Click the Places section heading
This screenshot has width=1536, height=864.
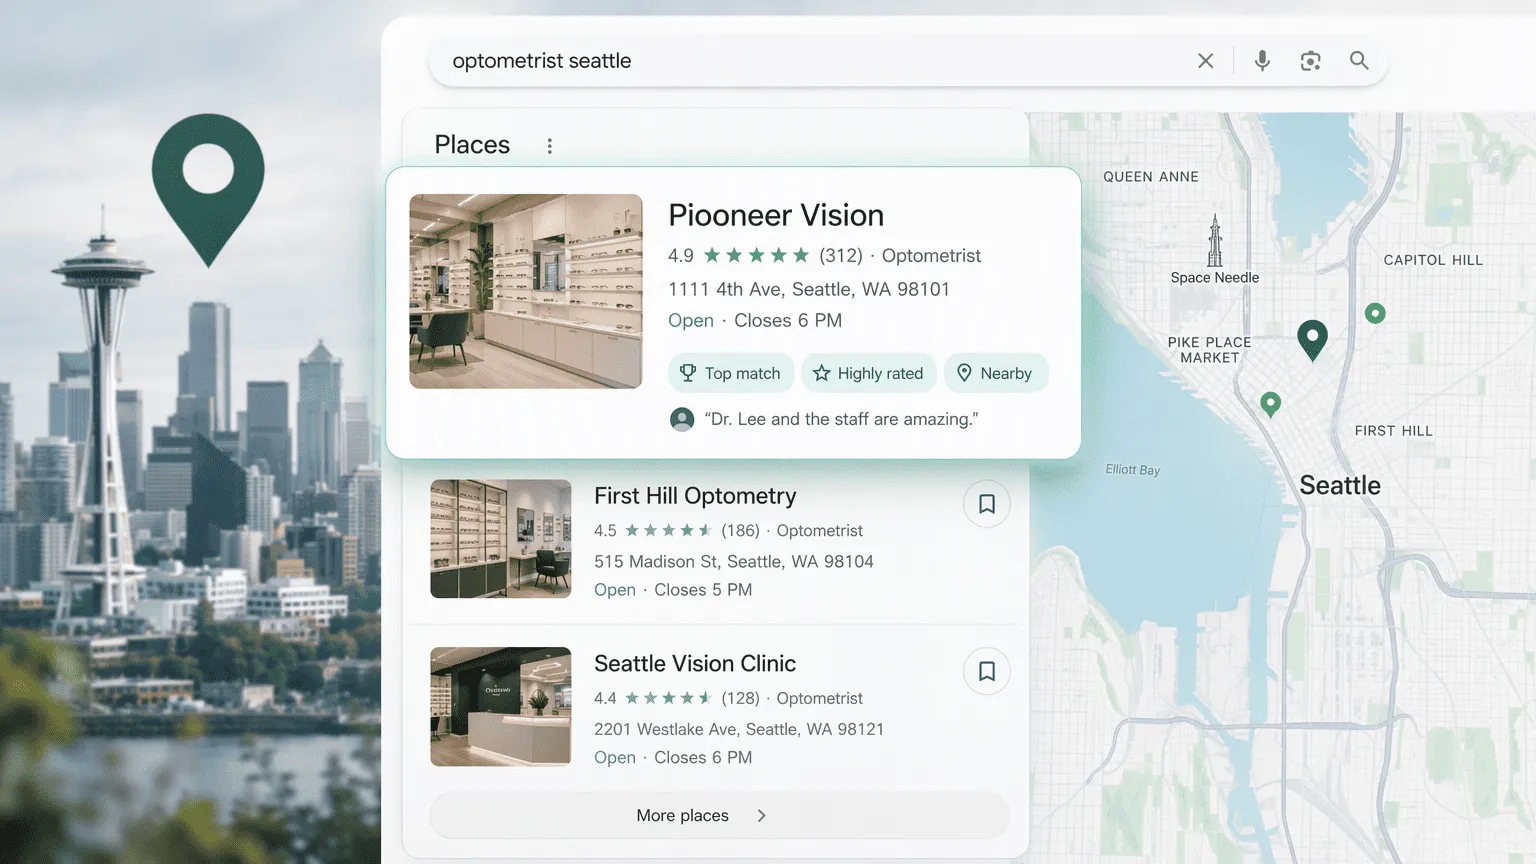(472, 145)
